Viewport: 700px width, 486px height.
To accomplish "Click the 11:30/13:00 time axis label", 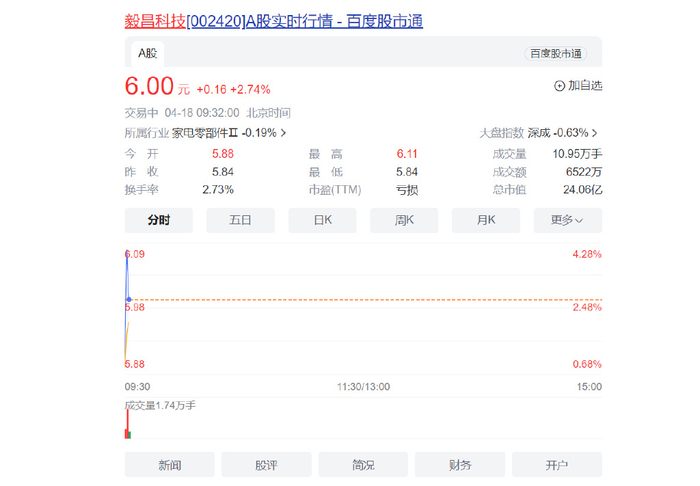I will pyautogui.click(x=363, y=386).
